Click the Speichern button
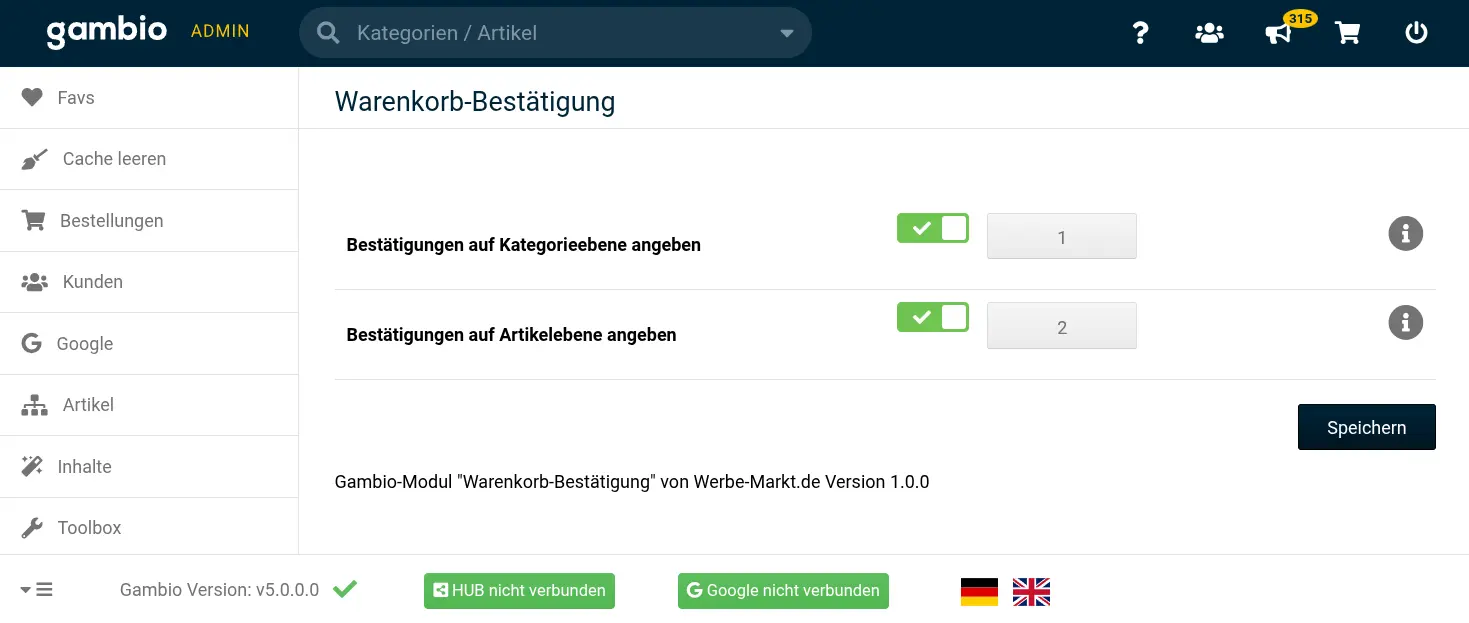 (x=1366, y=427)
